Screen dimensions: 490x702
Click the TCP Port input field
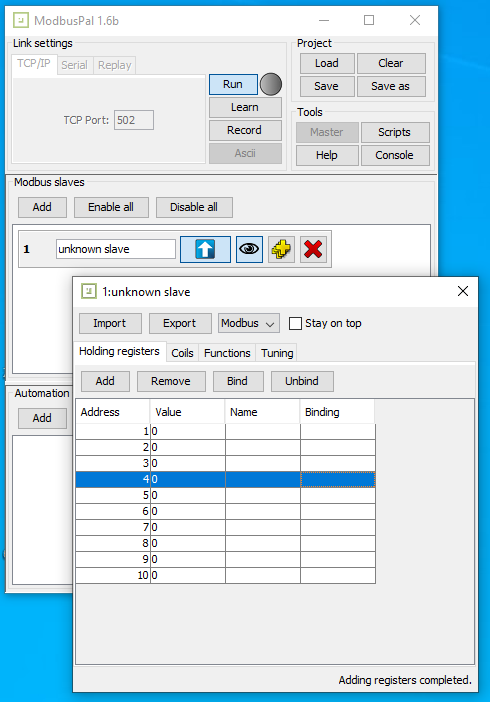(x=133, y=120)
